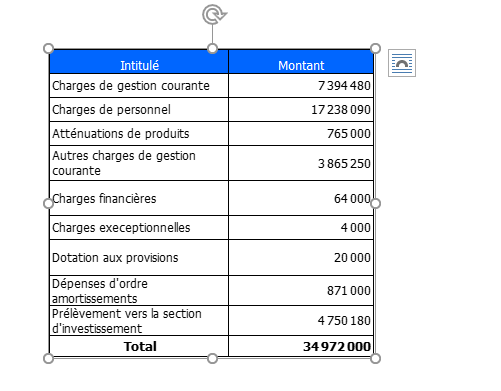Click the bottom middle resize handle
501x391 pixels.
pyautogui.click(x=212, y=359)
